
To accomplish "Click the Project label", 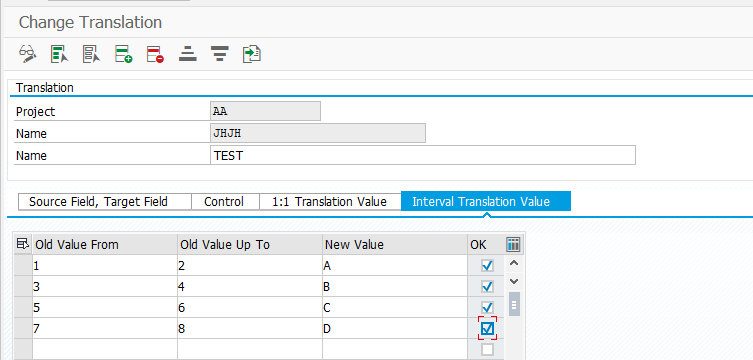I will [36, 112].
